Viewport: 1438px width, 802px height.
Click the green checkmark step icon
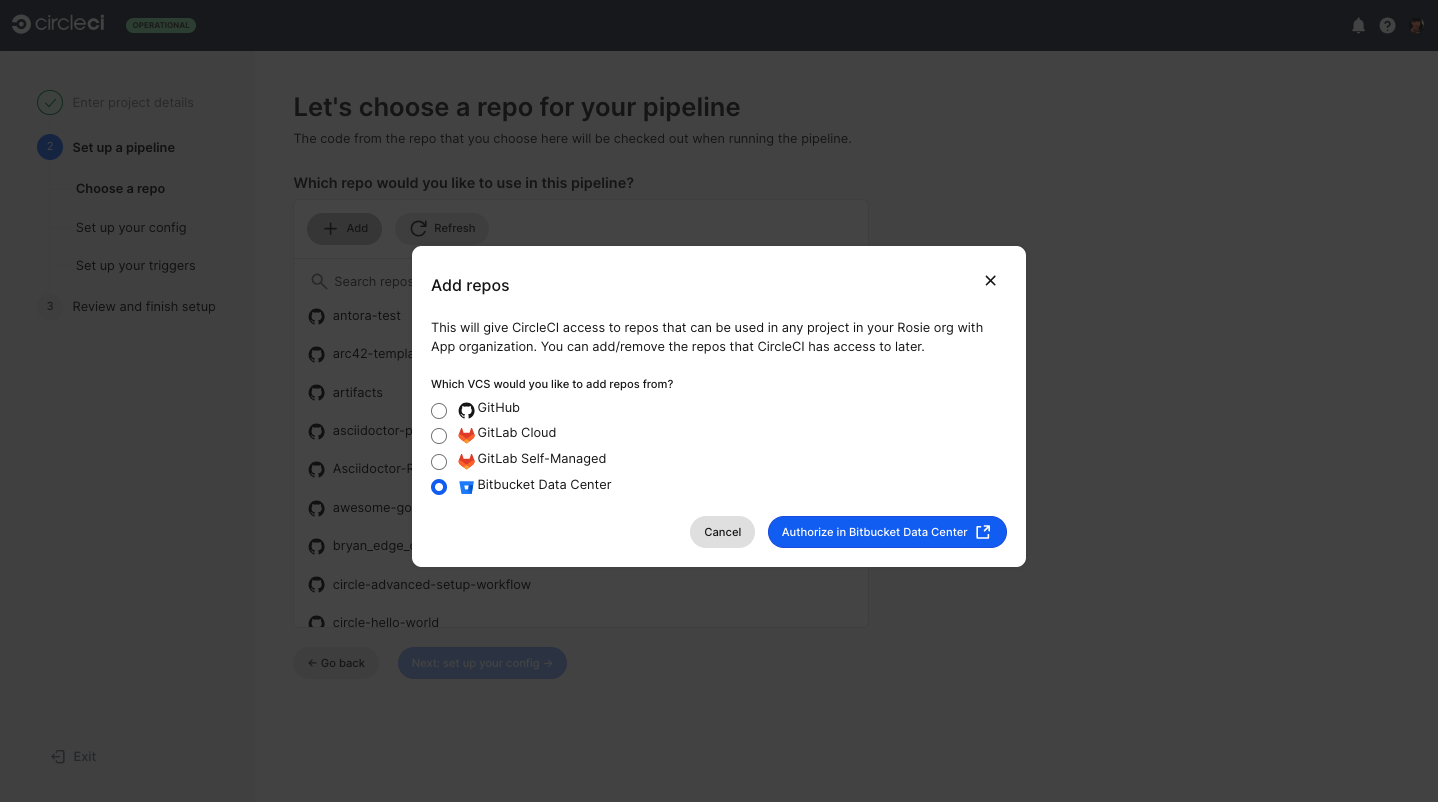pos(50,103)
